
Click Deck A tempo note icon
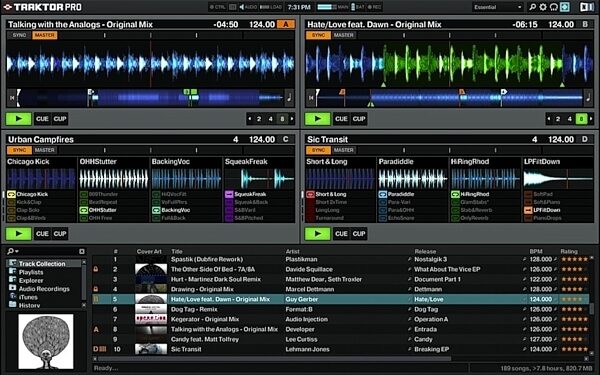(x=289, y=98)
